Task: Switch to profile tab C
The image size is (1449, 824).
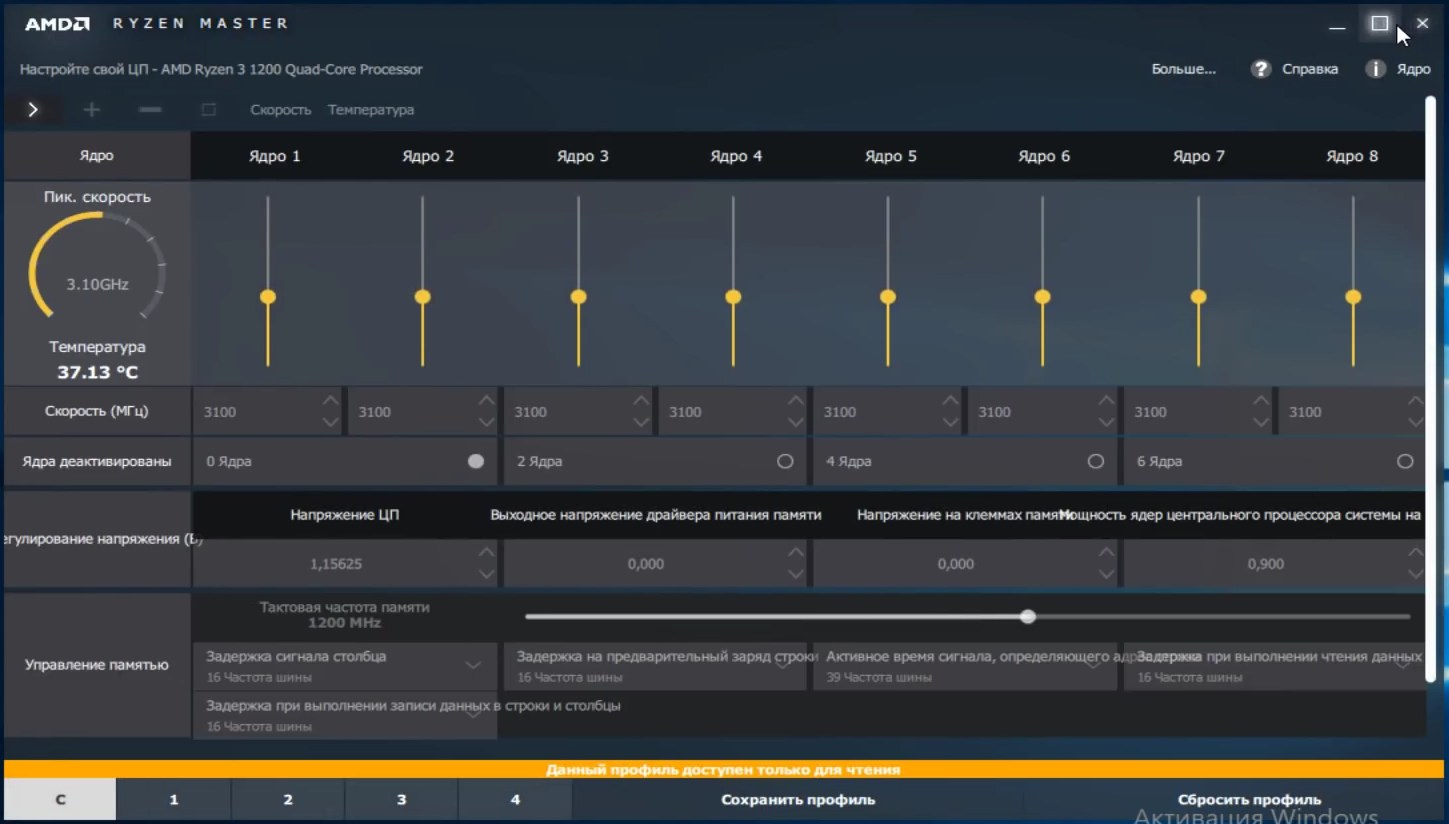Action: 60,799
